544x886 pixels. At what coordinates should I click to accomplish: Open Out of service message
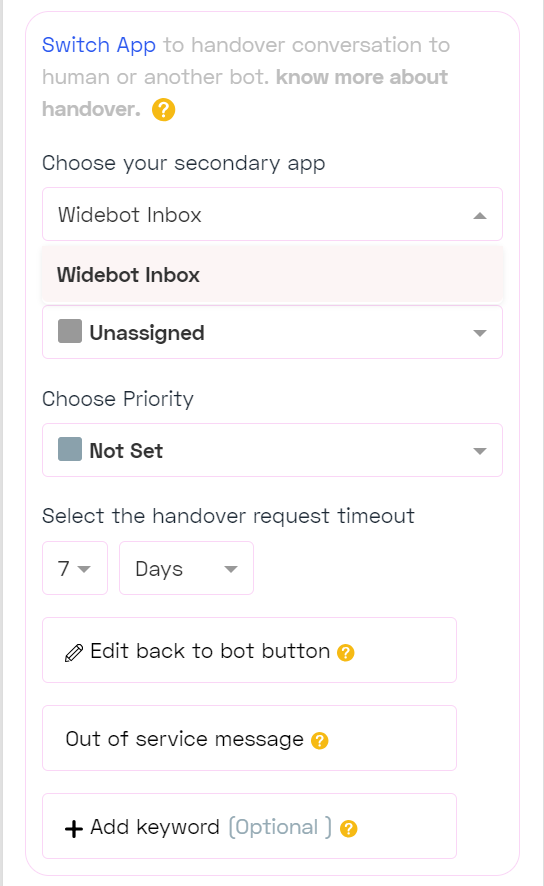tap(249, 738)
